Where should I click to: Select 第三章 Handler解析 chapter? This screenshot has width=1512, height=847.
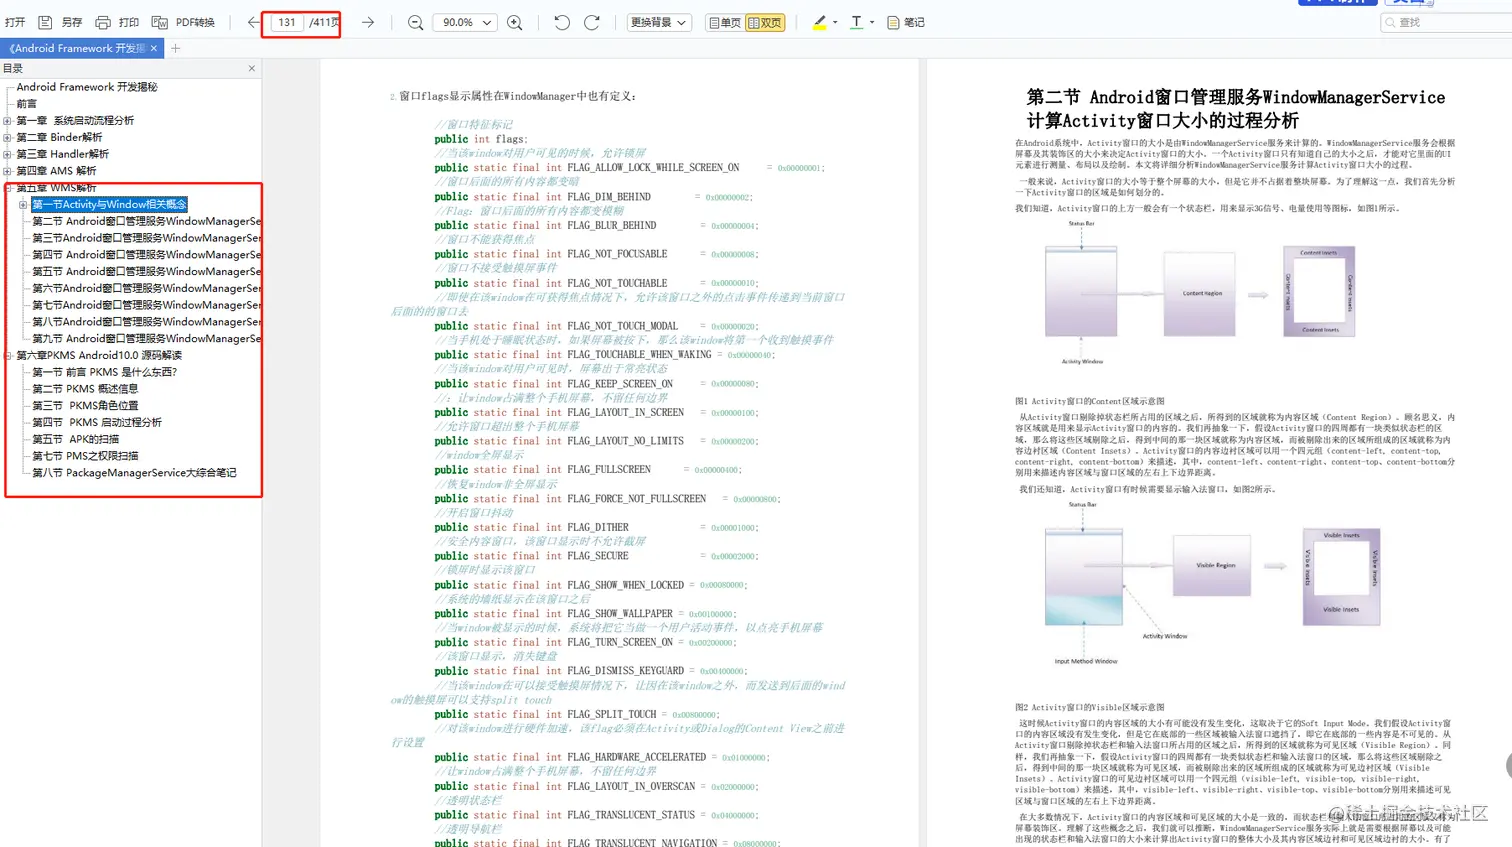[62, 154]
